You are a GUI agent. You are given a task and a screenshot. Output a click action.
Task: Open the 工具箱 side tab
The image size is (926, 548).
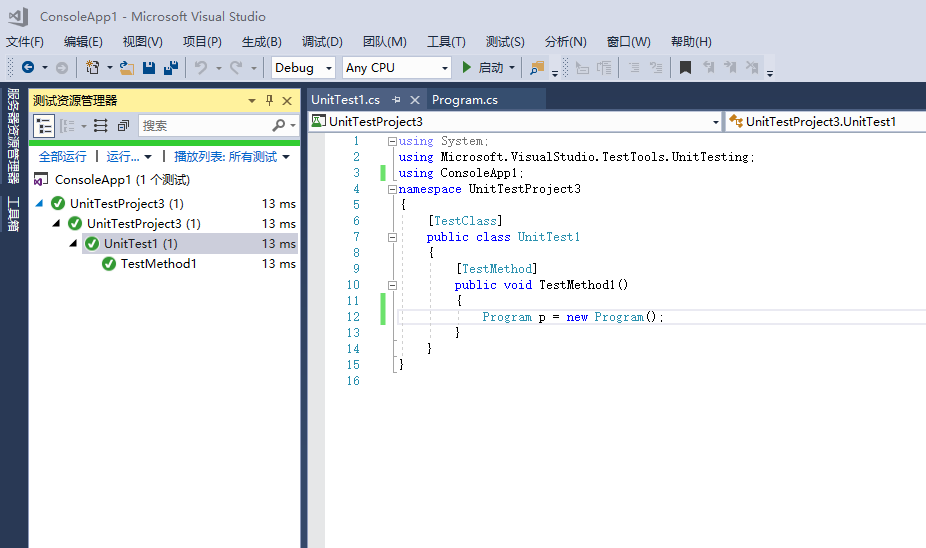coord(13,214)
